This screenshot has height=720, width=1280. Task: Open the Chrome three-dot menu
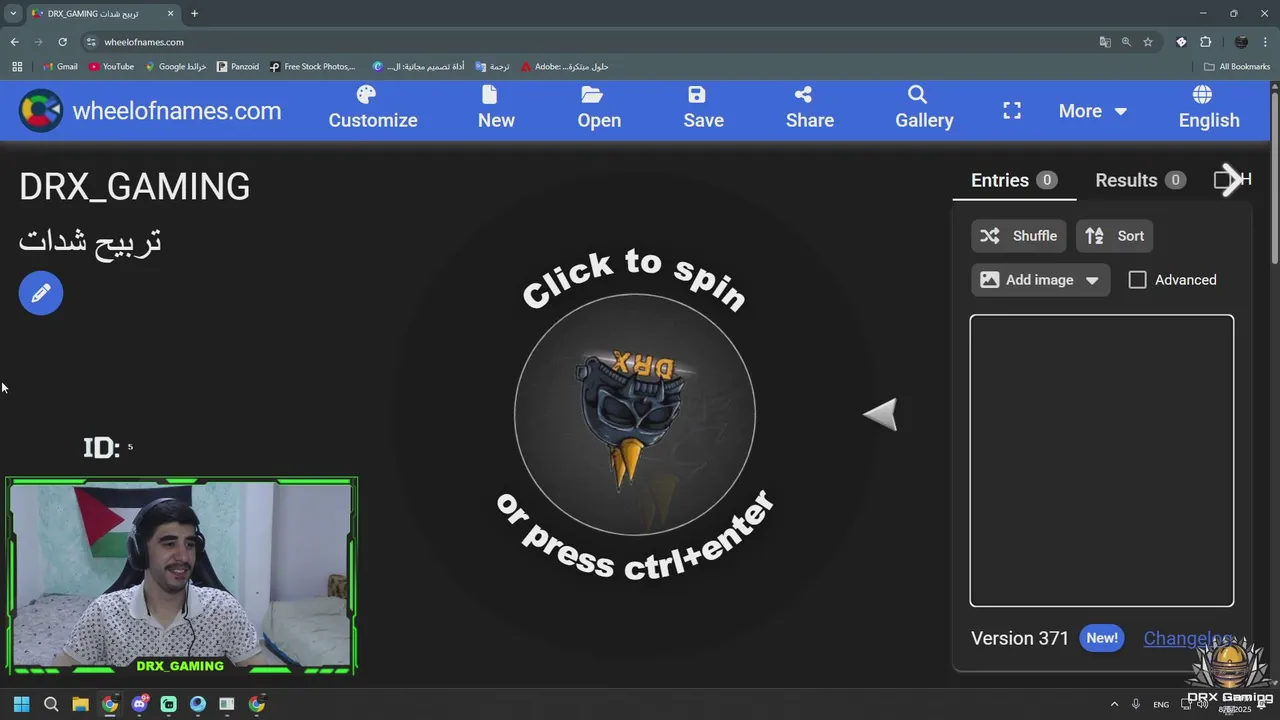click(1266, 42)
